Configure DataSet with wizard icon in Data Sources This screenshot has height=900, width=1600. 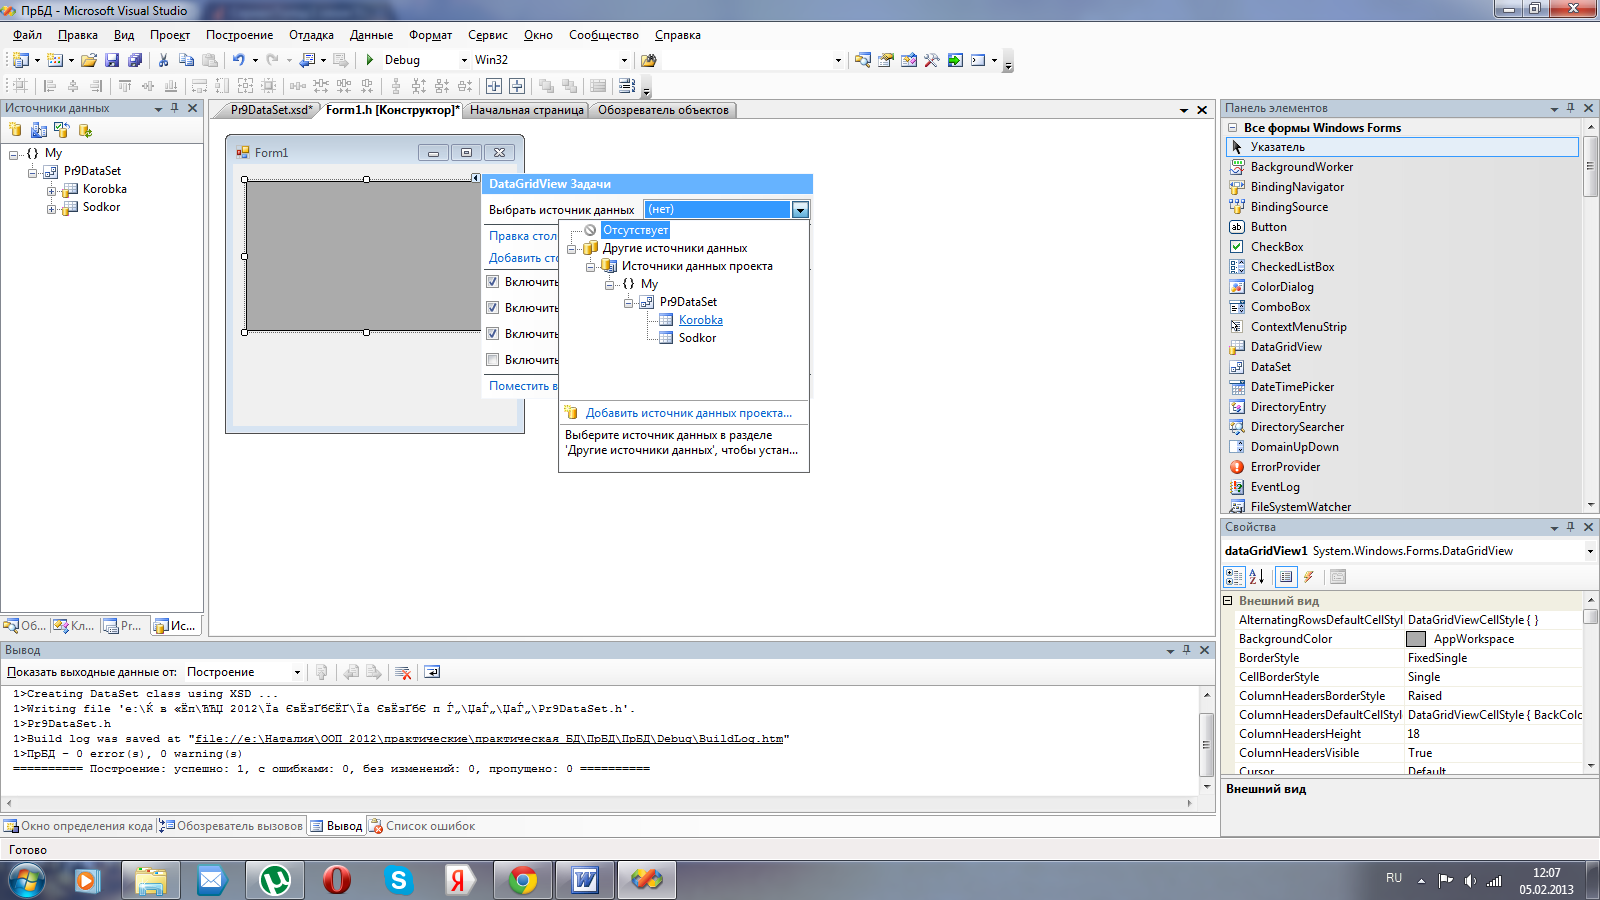[x=62, y=130]
